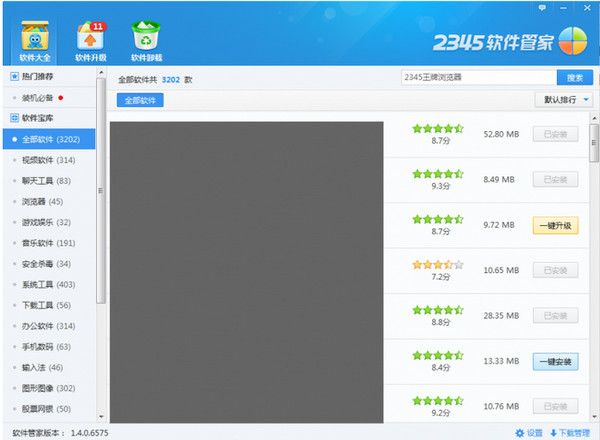The width and height of the screenshot is (600, 440).
Task: Select 办公软件 (314) category
Action: tap(48, 326)
